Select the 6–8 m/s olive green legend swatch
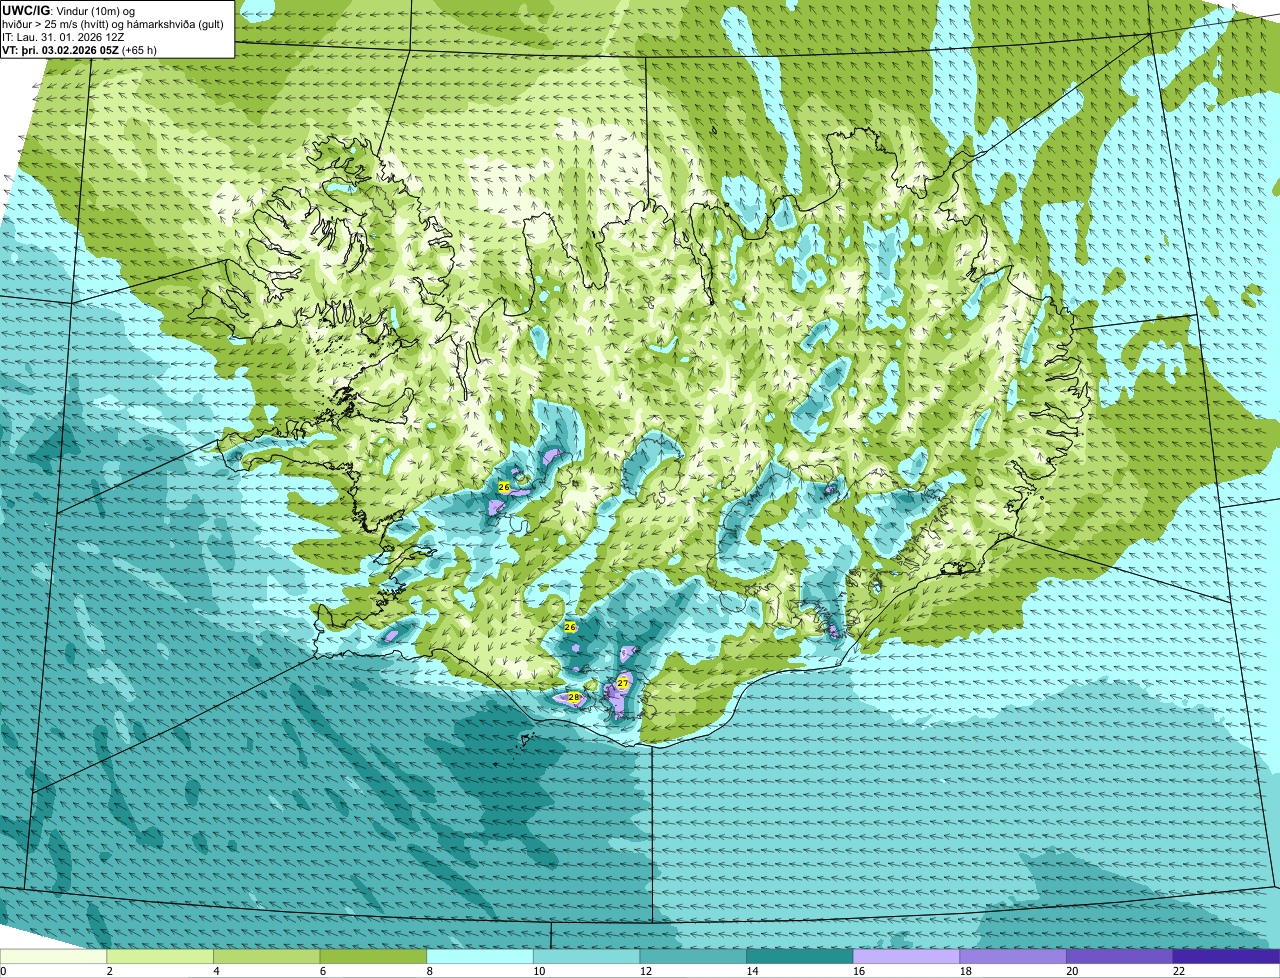This screenshot has width=1280, height=978. (373, 956)
